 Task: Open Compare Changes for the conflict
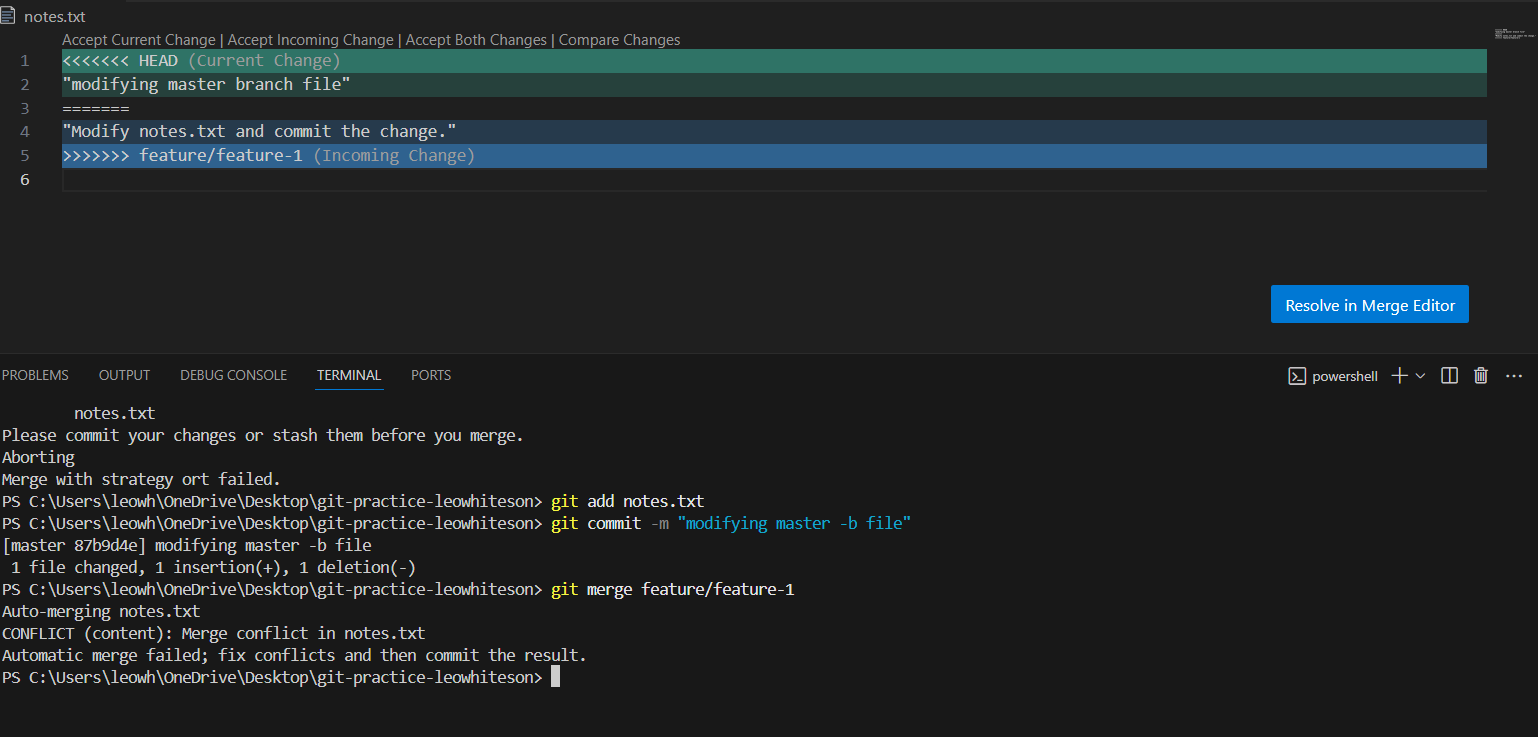point(619,40)
